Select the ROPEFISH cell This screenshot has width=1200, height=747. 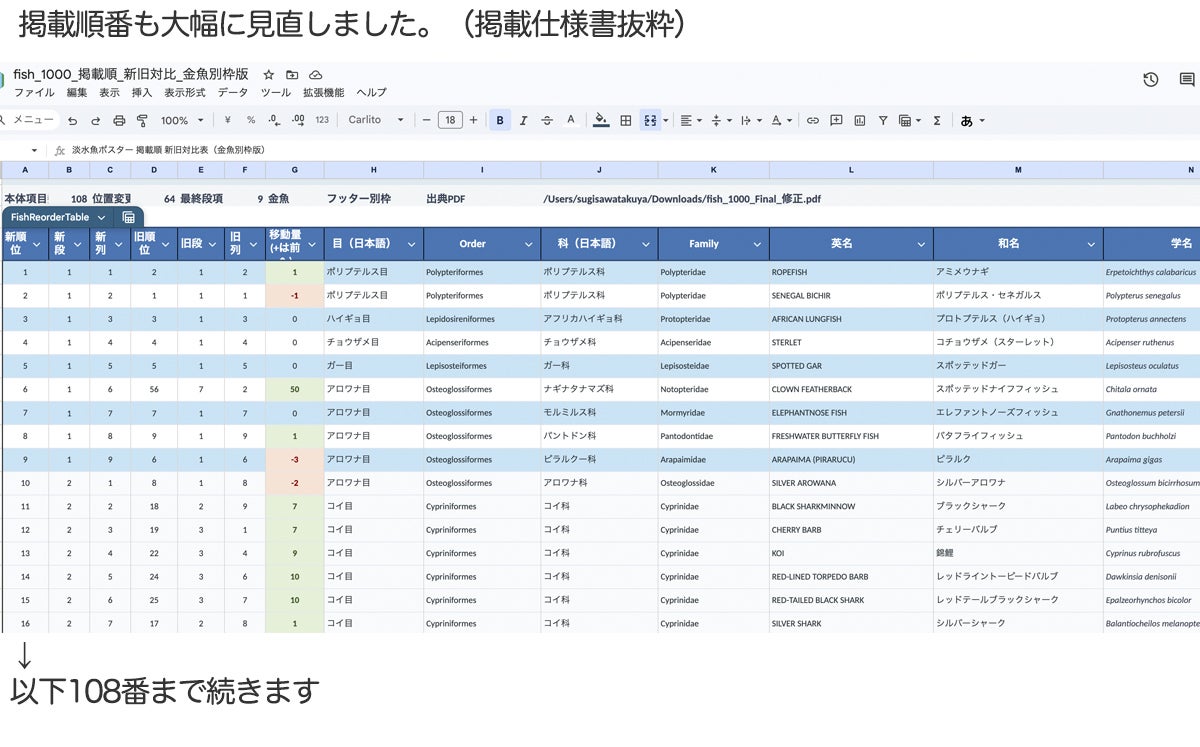(x=850, y=272)
